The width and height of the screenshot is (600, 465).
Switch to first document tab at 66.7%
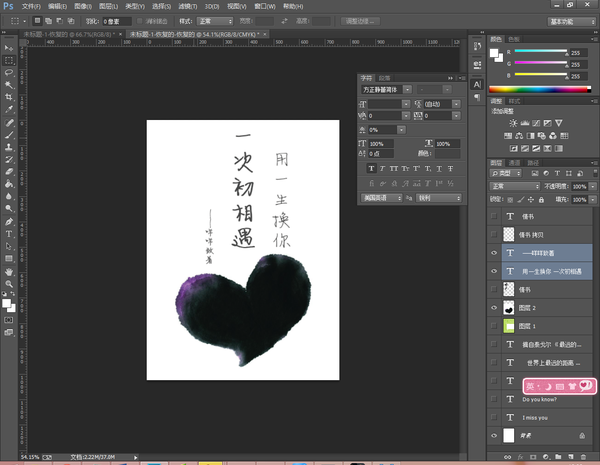click(x=68, y=34)
